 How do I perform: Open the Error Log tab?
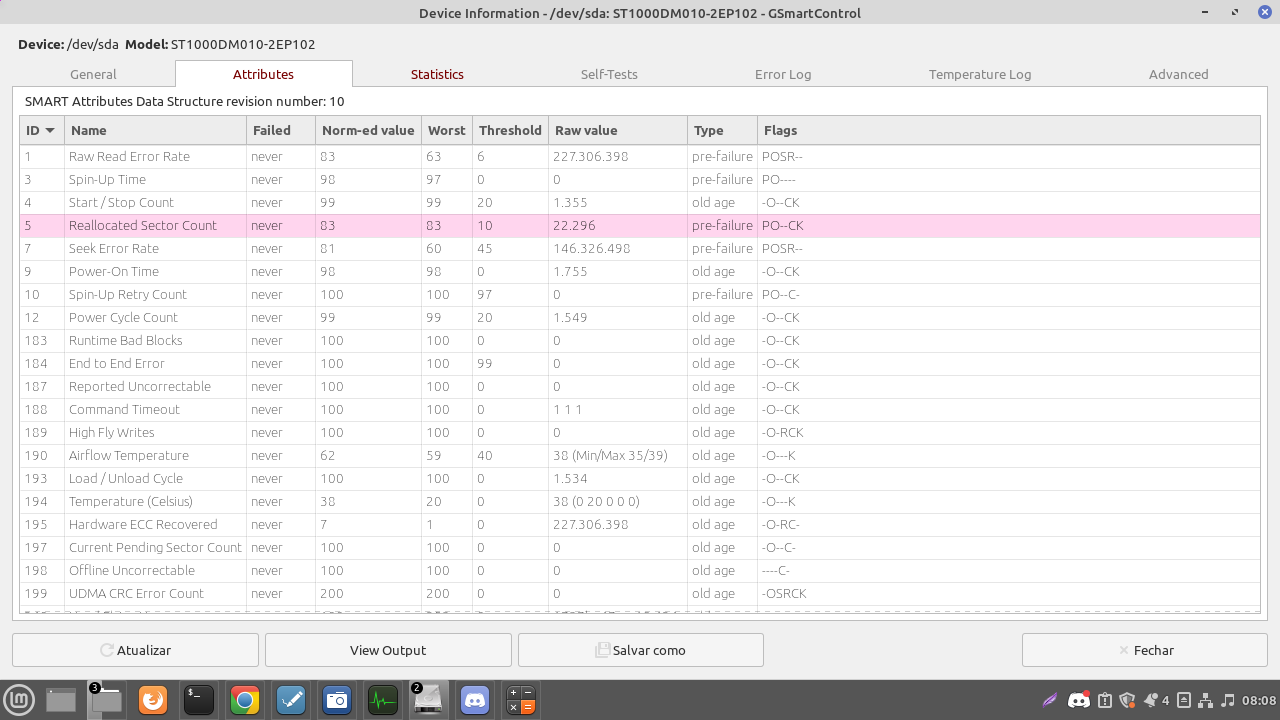tap(783, 74)
